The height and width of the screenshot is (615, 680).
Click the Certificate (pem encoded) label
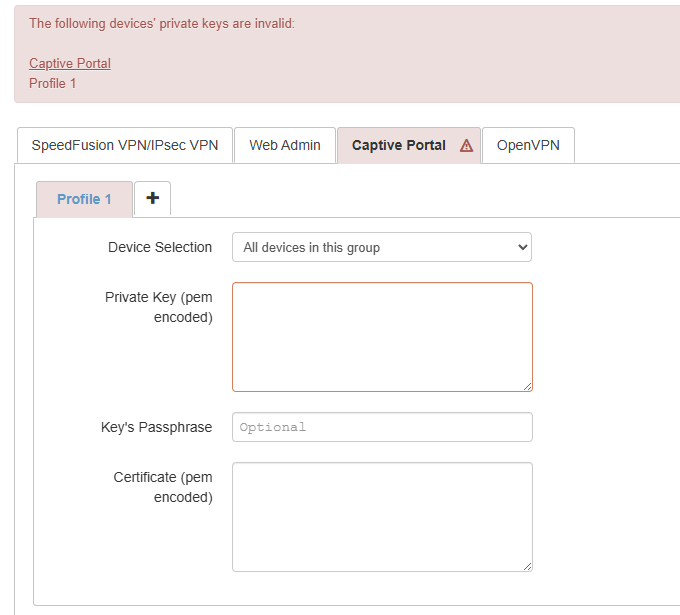[x=163, y=487]
